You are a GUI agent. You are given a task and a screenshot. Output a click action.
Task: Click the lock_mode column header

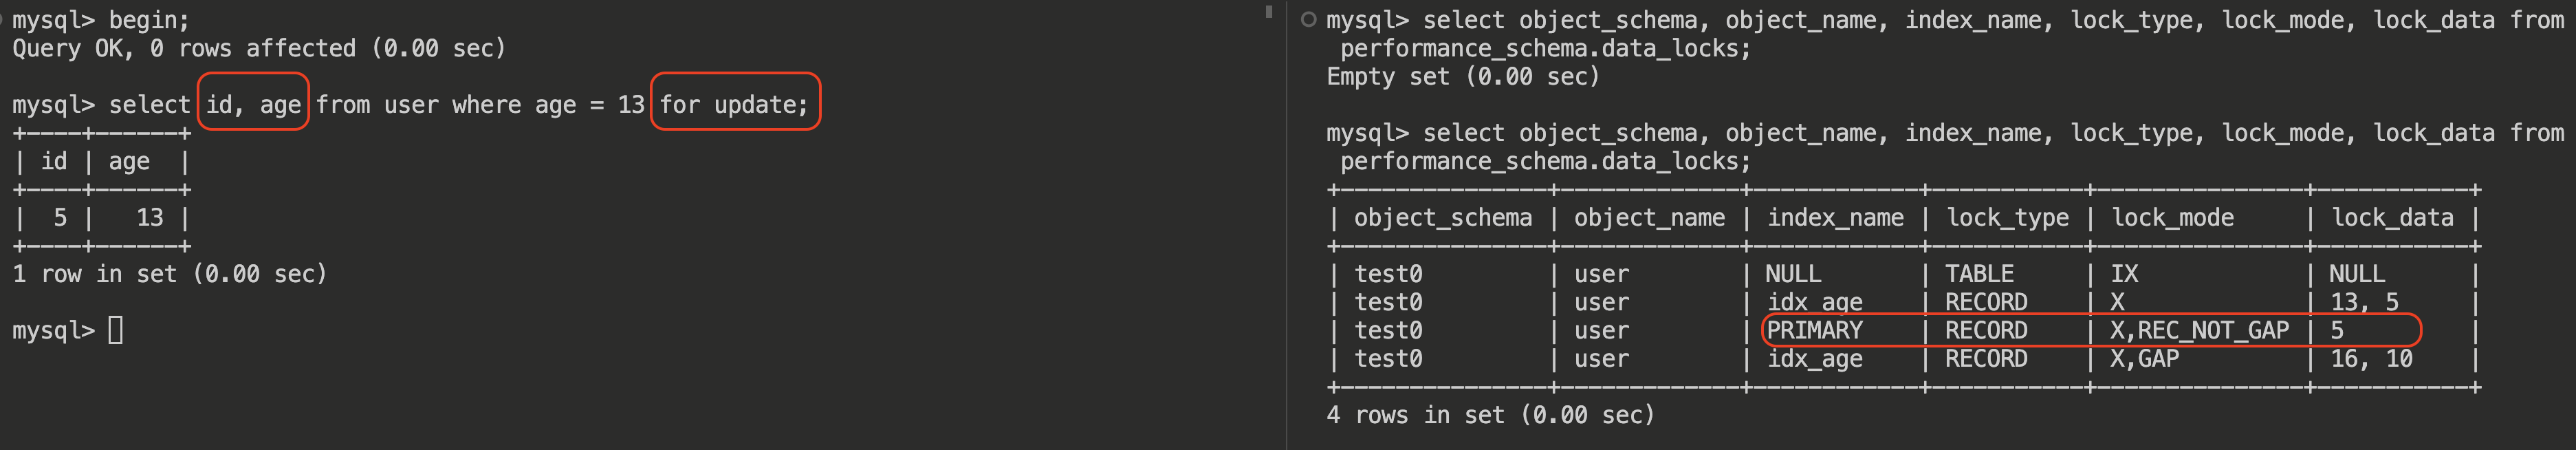[2172, 218]
